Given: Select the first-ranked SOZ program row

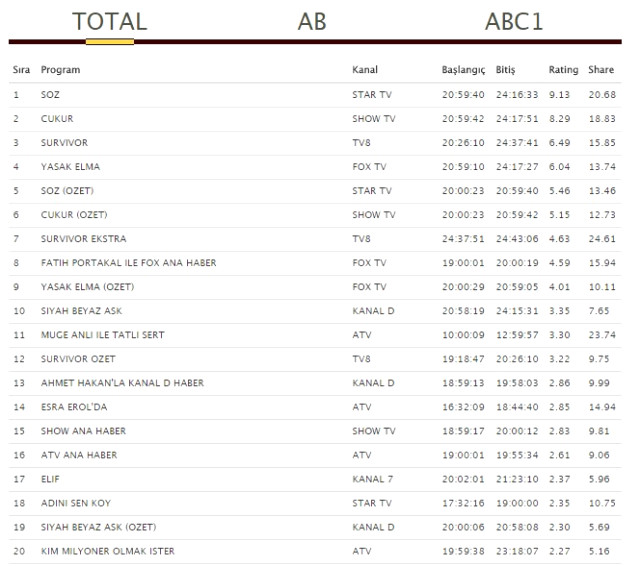Looking at the screenshot, I should pyautogui.click(x=50, y=95).
